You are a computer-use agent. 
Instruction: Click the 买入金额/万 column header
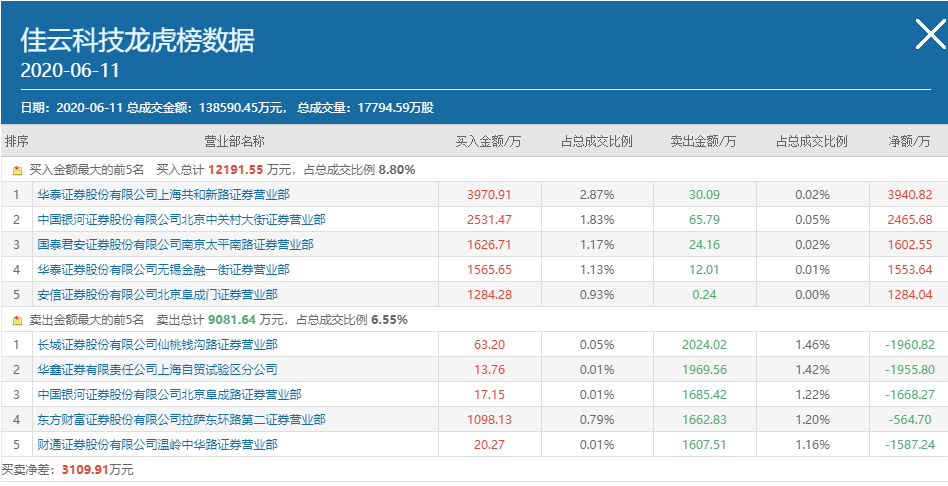point(489,142)
